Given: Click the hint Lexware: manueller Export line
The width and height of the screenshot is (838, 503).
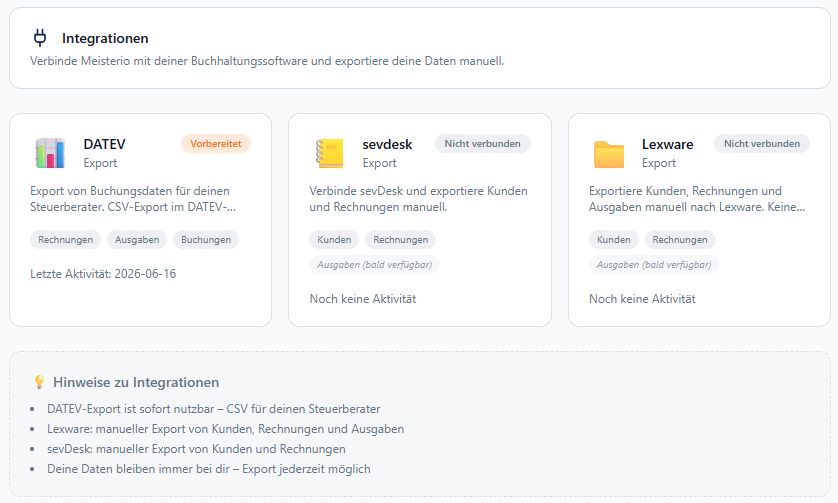Looking at the screenshot, I should (x=226, y=429).
